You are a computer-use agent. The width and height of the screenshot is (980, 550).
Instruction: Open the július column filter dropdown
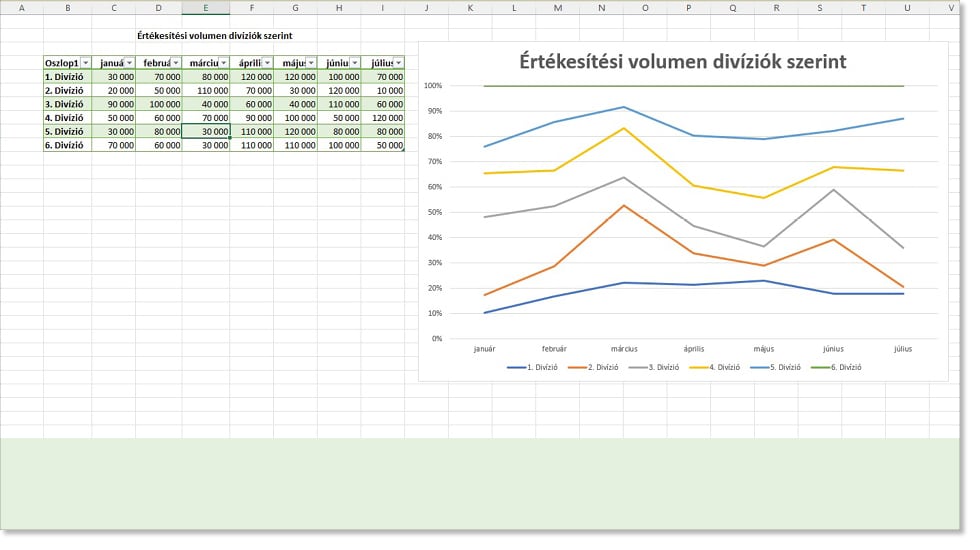tap(399, 62)
